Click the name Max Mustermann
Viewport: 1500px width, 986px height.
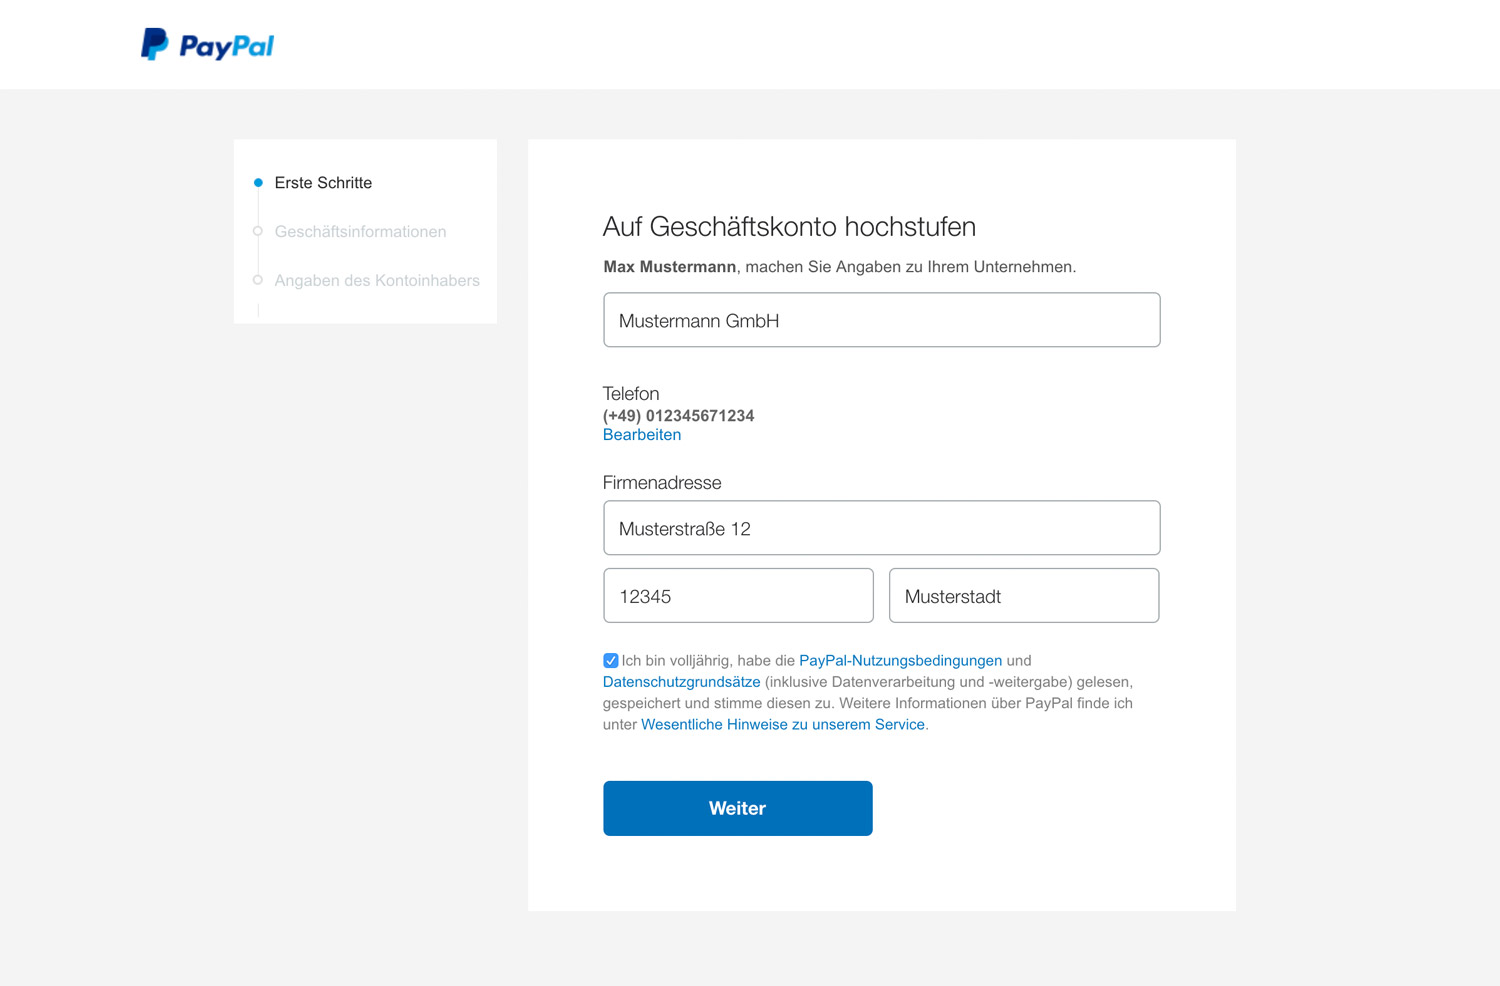[670, 267]
